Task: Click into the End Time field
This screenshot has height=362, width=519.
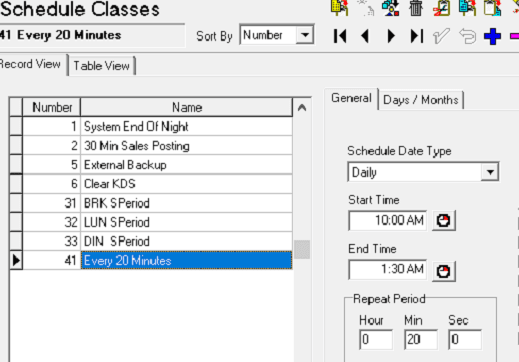Action: pyautogui.click(x=388, y=269)
